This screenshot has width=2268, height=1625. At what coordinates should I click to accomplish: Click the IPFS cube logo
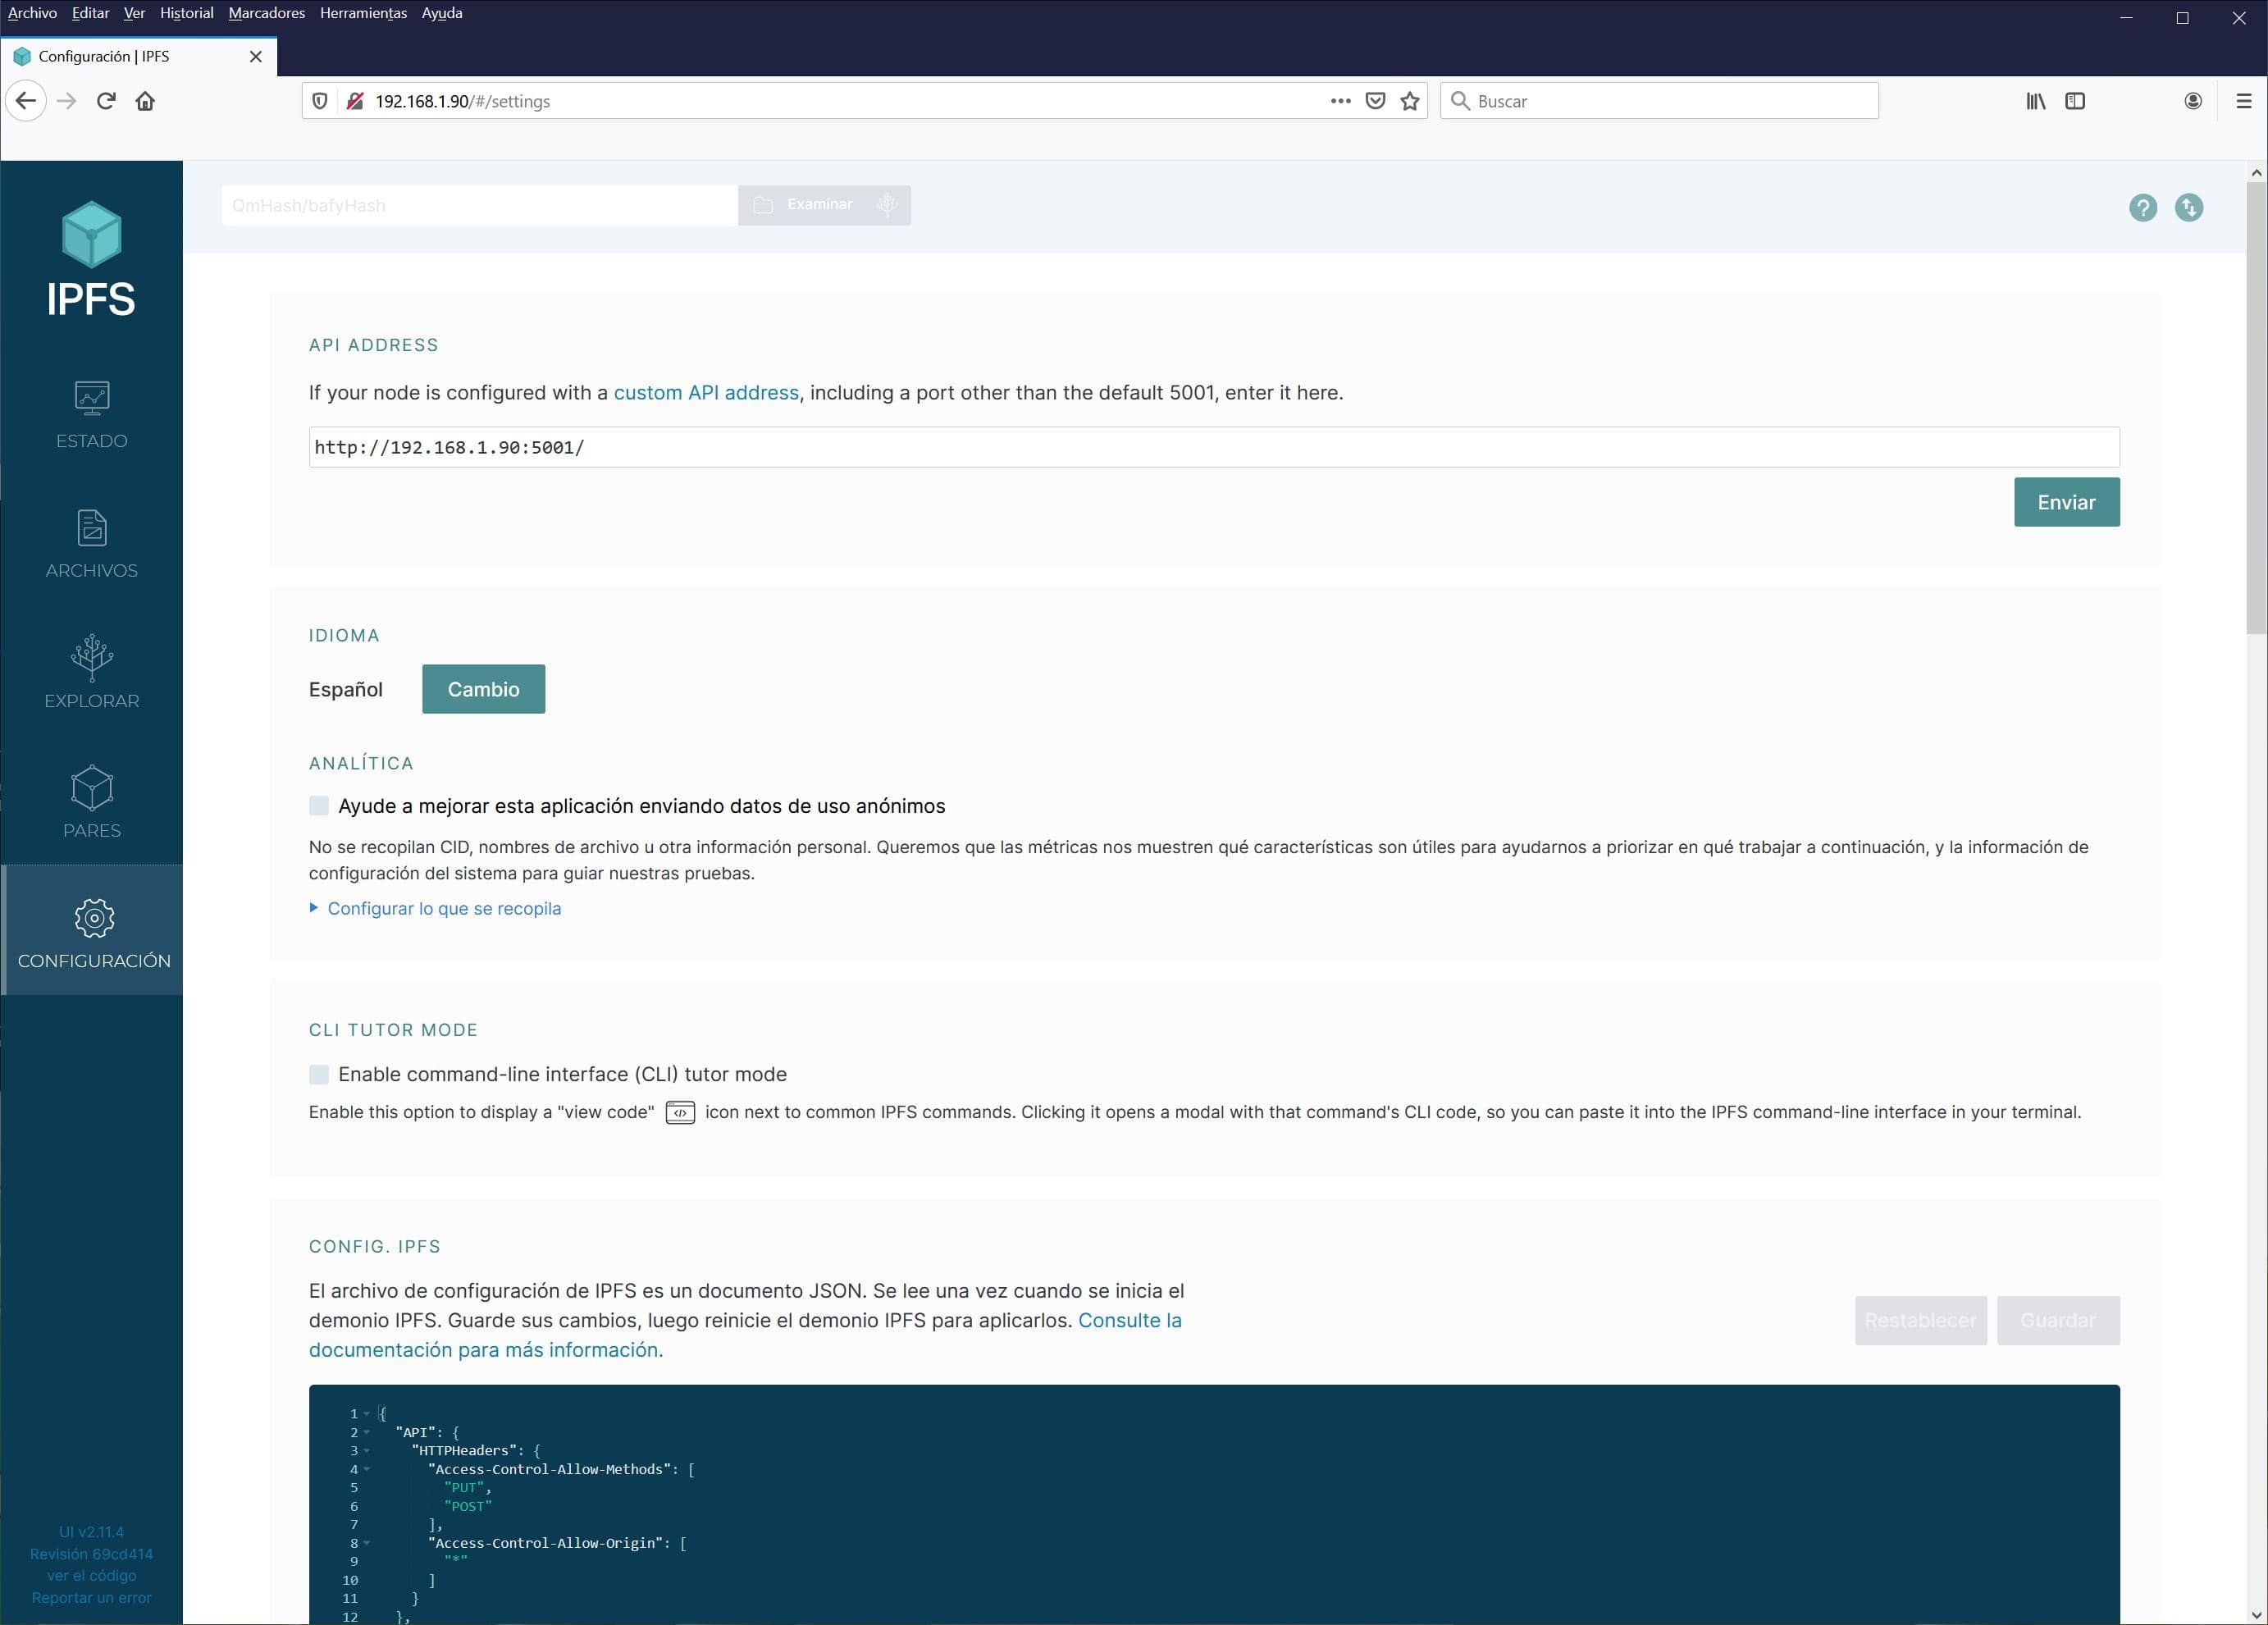pyautogui.click(x=91, y=235)
